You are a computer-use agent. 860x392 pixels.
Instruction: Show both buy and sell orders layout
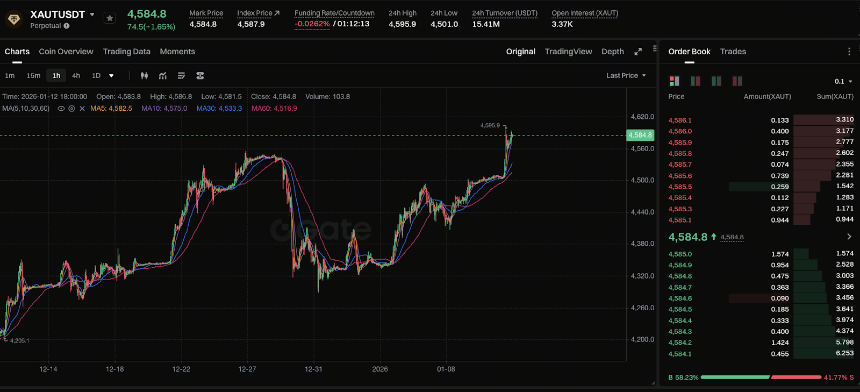[x=675, y=81]
